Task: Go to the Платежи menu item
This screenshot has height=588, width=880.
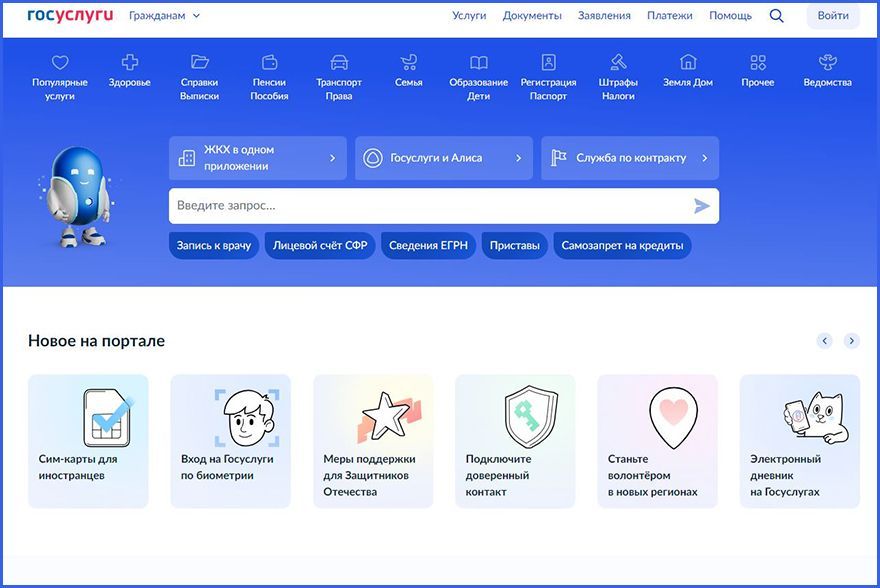Action: pyautogui.click(x=670, y=16)
